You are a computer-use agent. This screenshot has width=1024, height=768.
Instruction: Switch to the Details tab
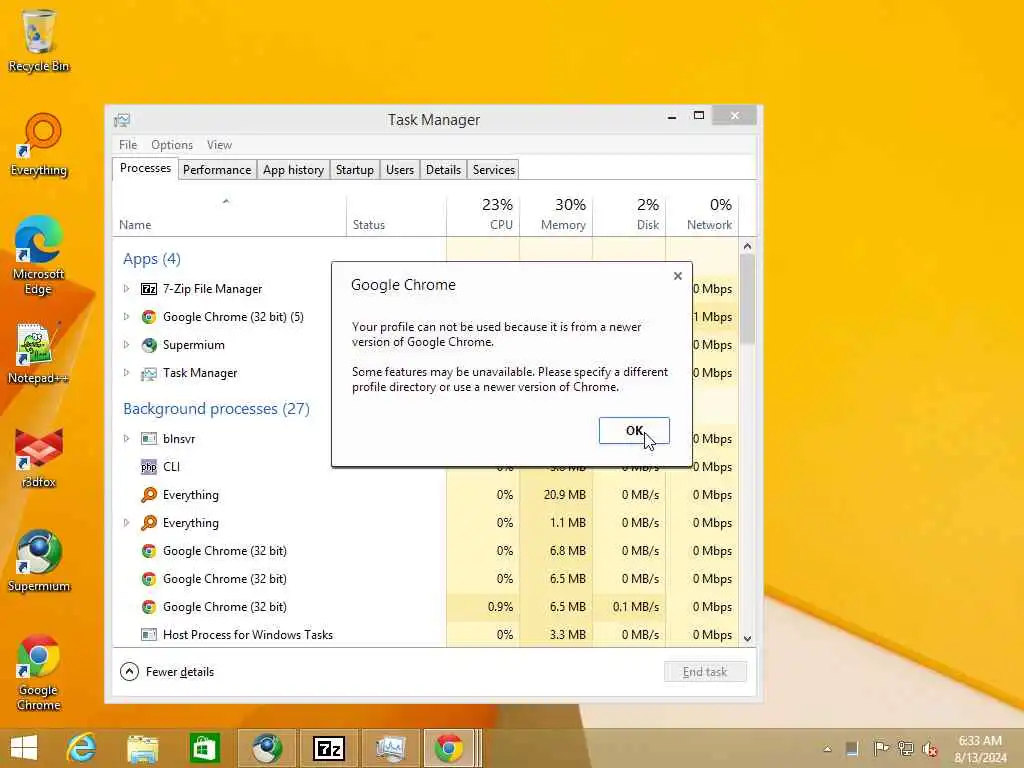point(443,170)
